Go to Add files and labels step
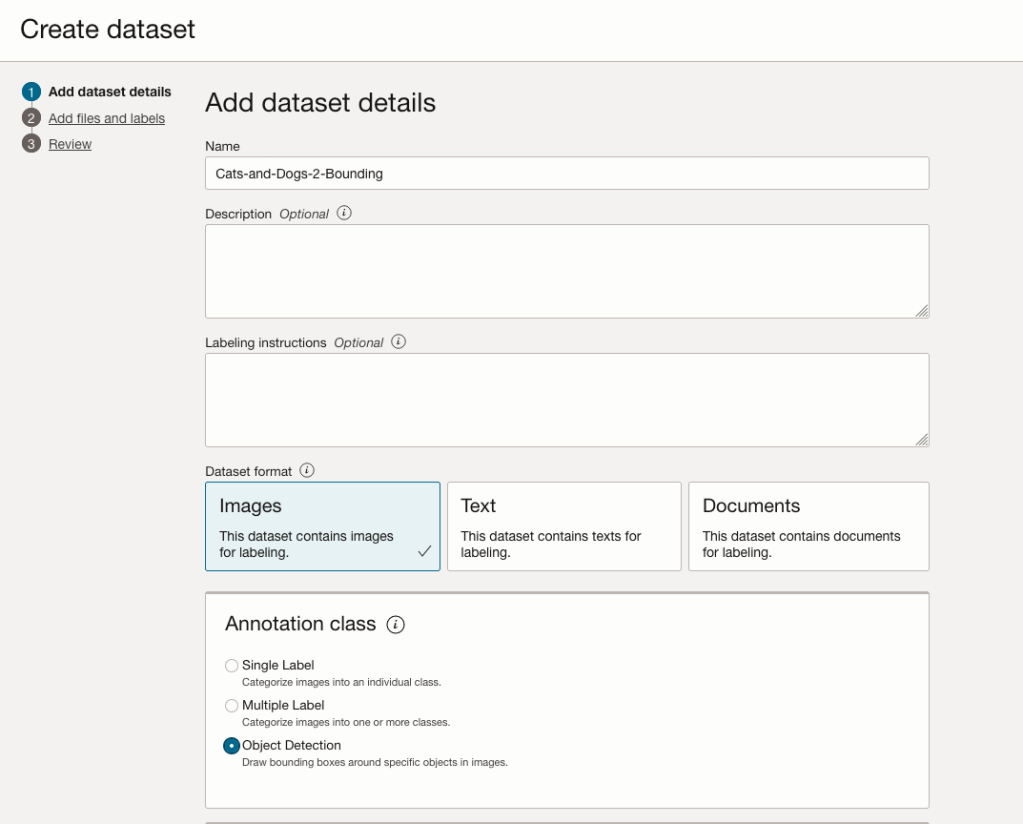Viewport: 1023px width, 824px height. click(x=107, y=118)
